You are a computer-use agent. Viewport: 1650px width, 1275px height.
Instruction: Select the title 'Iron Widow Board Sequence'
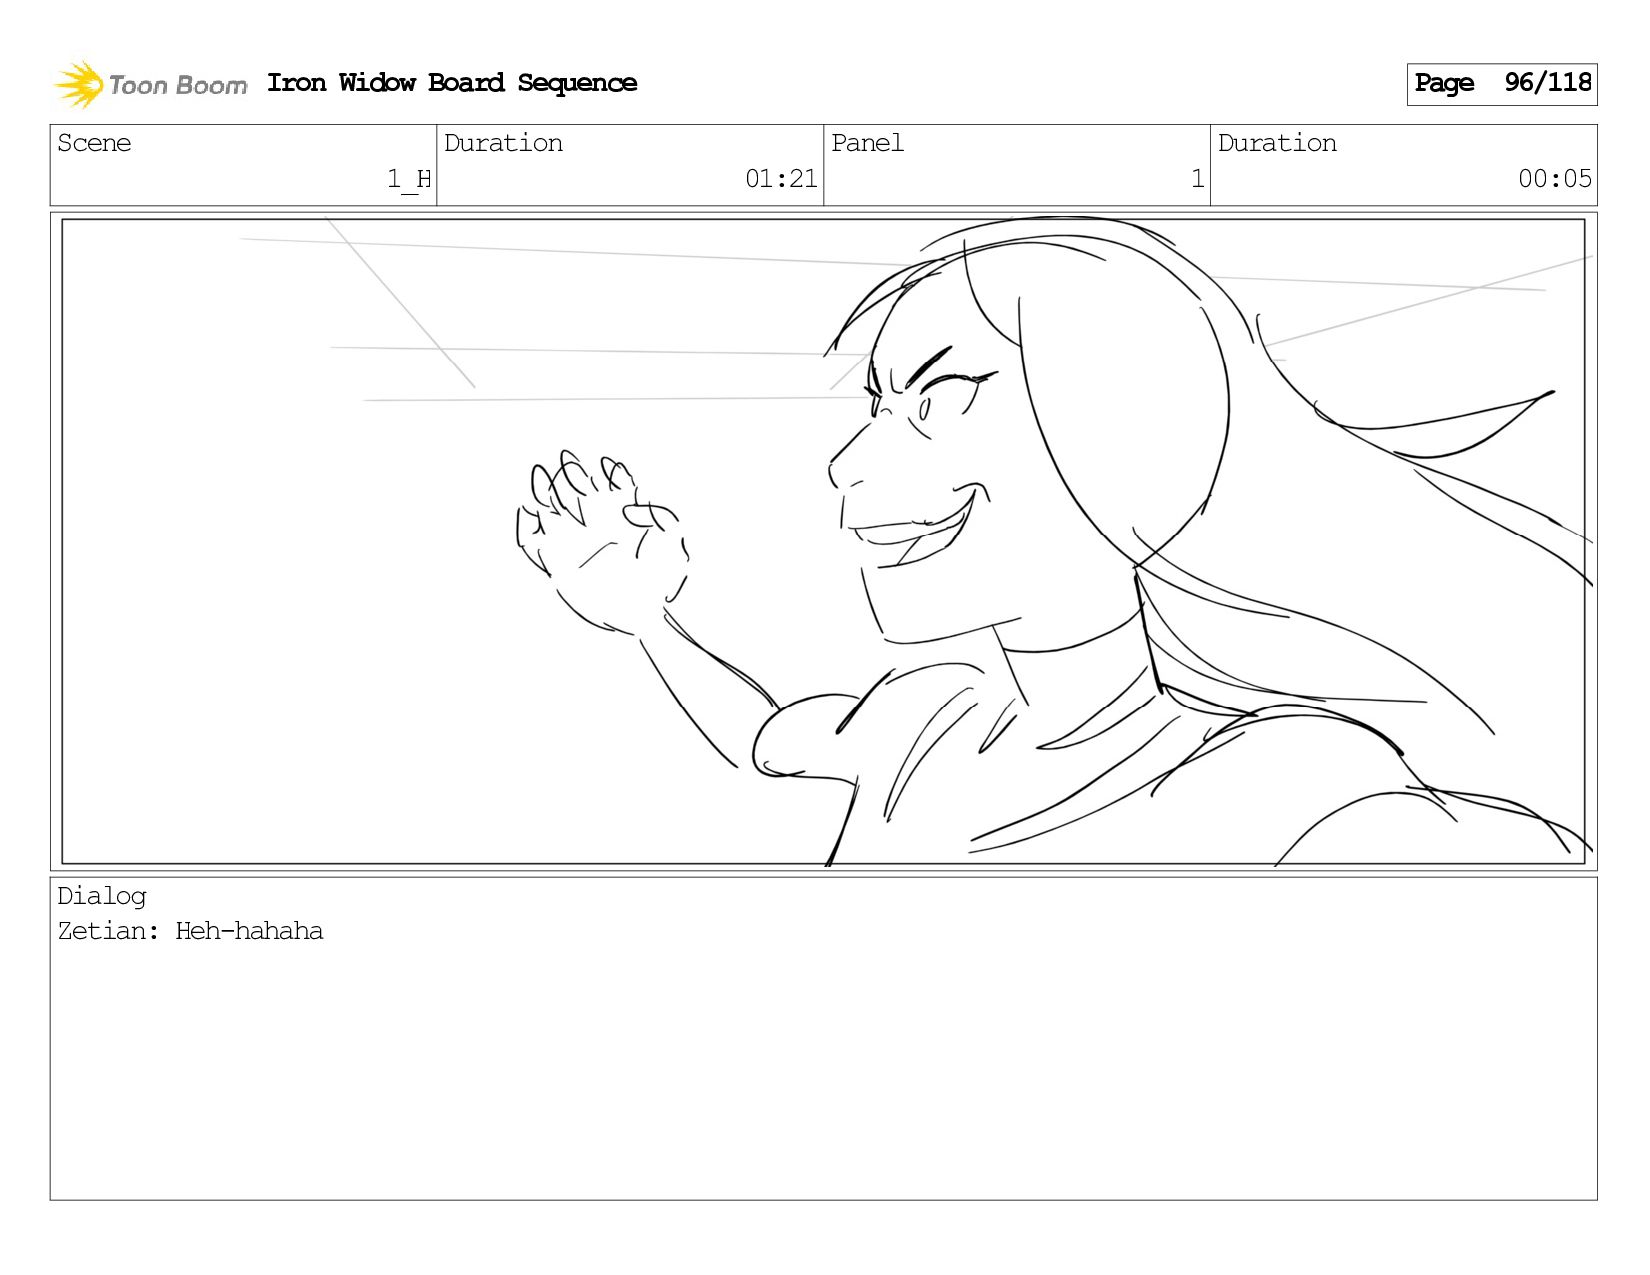pos(452,83)
